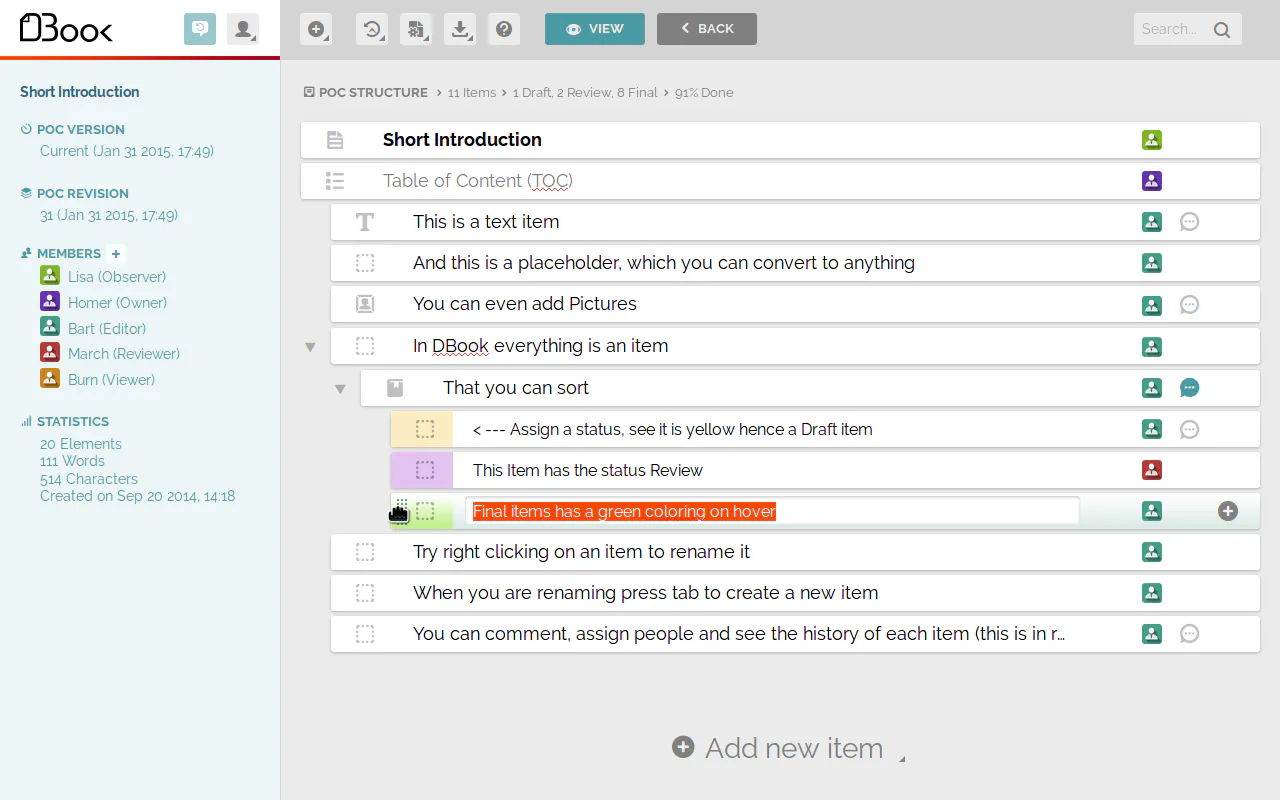
Task: Go BACK using the gray button
Action: click(x=707, y=29)
